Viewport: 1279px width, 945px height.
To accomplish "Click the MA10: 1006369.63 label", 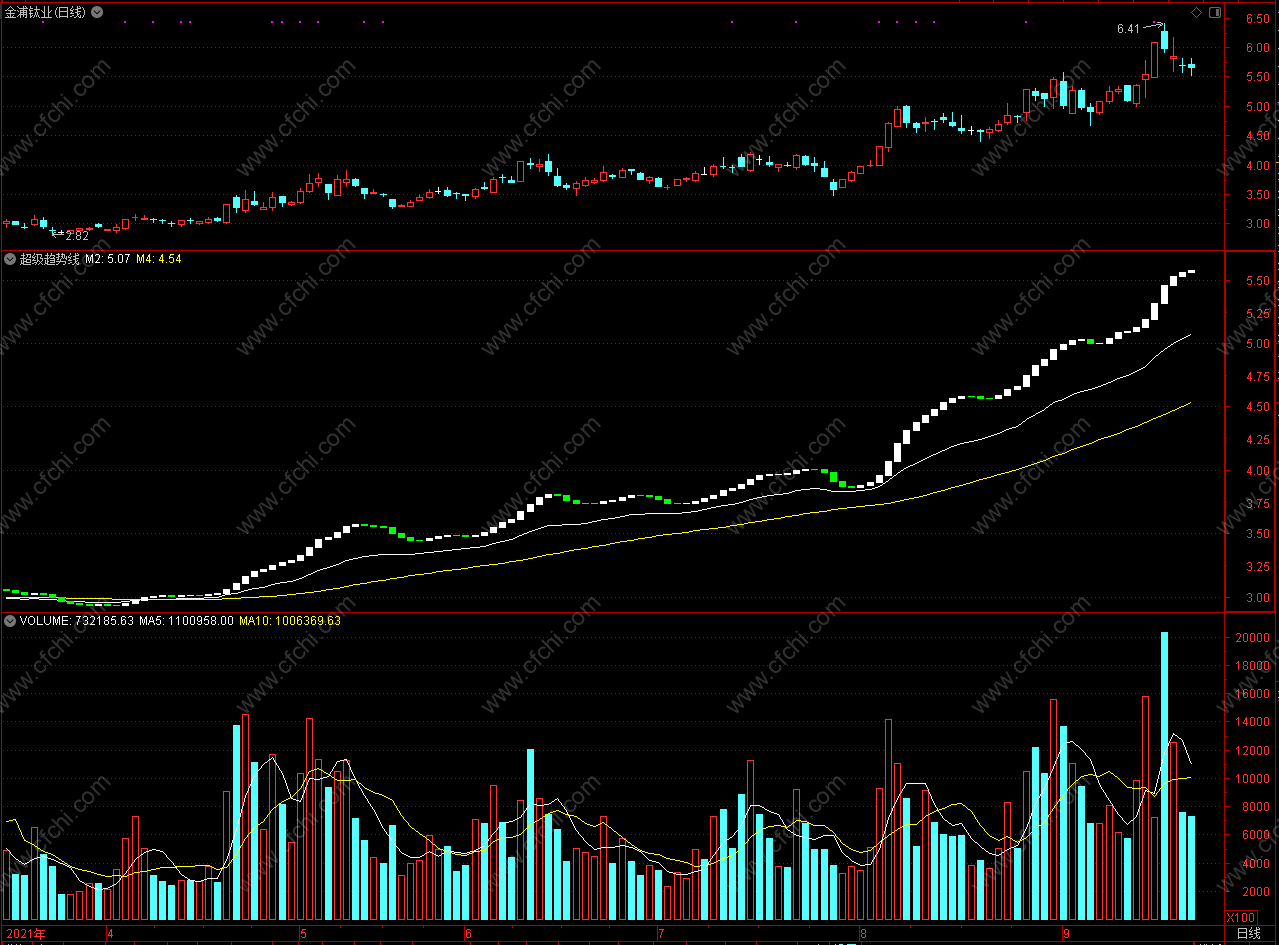I will click(289, 621).
